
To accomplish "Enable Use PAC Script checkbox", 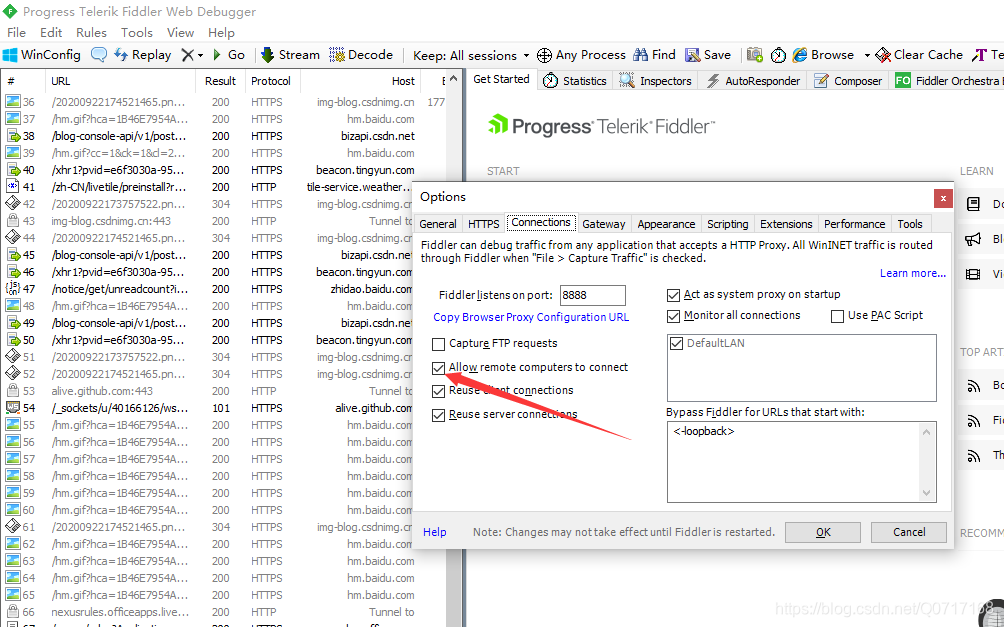I will (837, 316).
